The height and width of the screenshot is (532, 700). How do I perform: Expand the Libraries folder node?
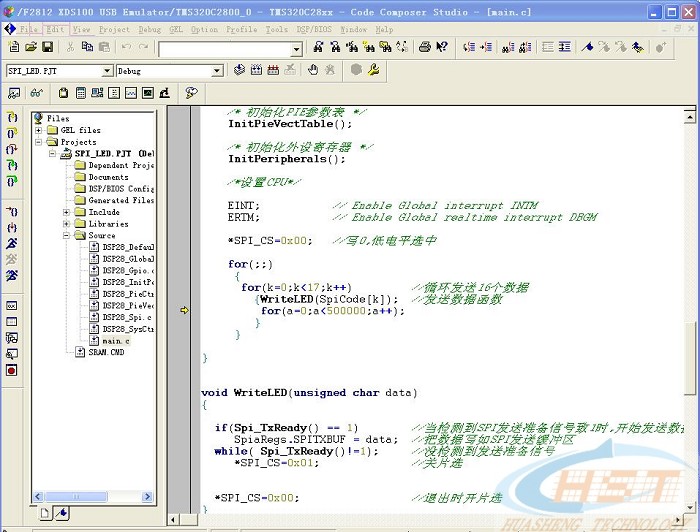[x=67, y=224]
